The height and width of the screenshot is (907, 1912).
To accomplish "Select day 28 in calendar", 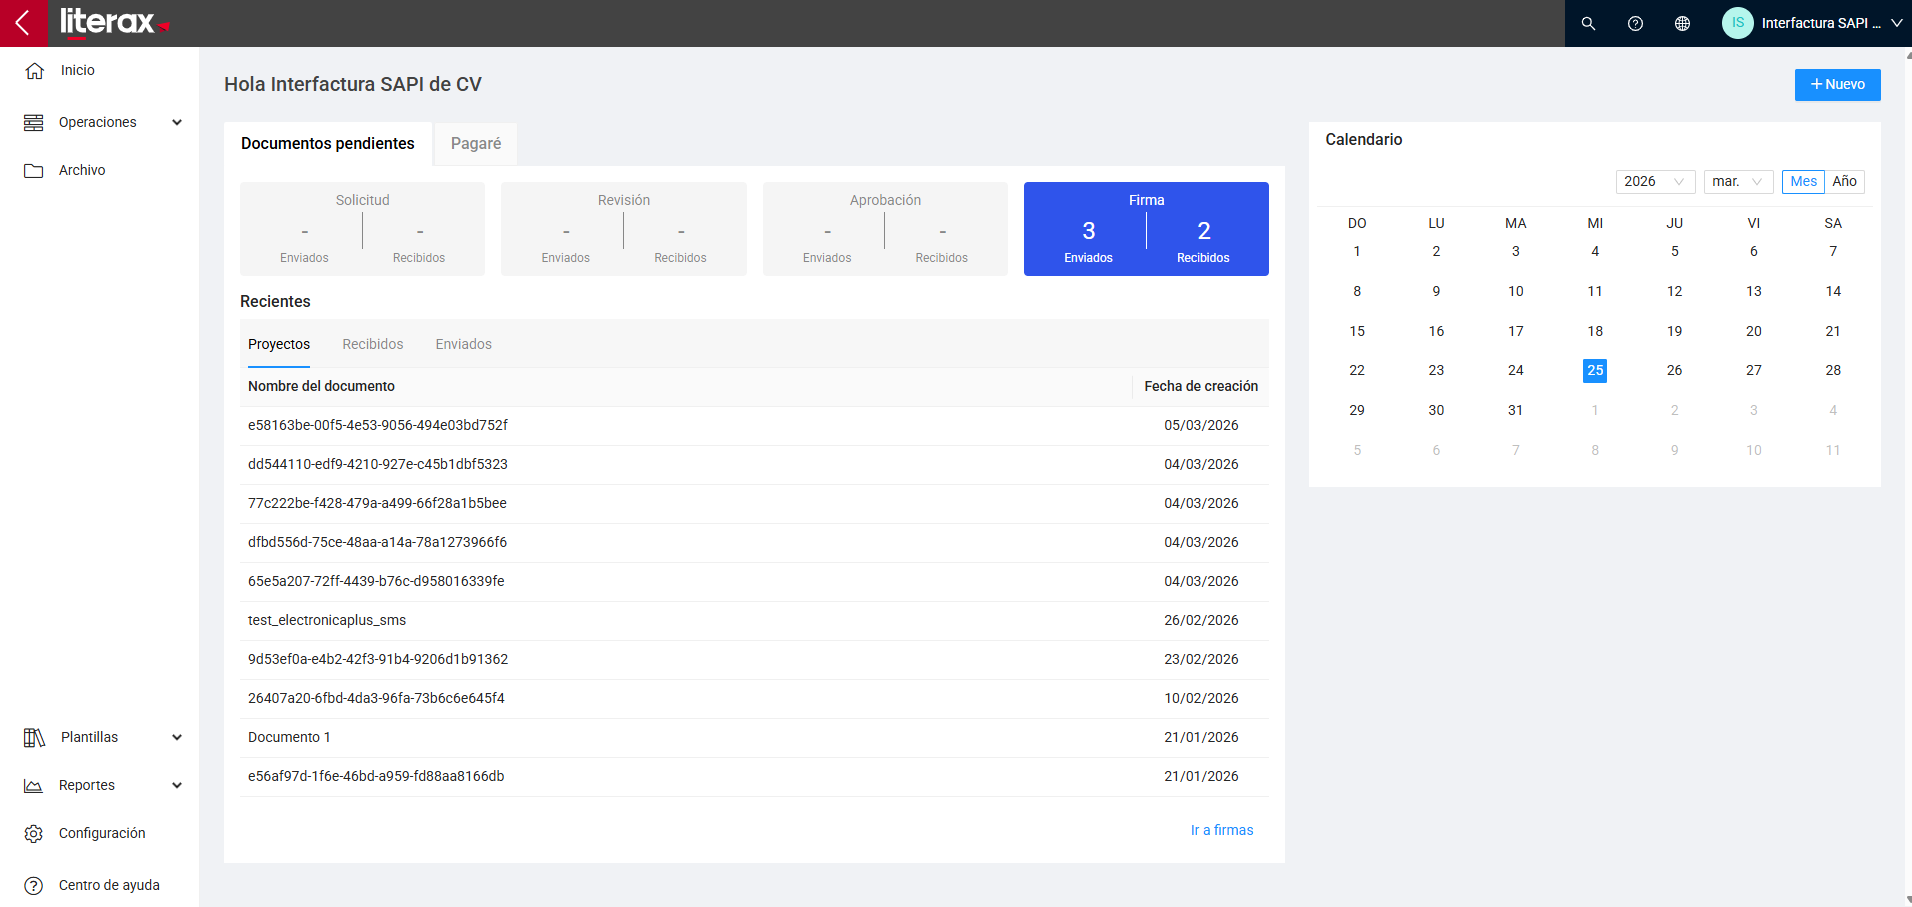I will 1833,370.
